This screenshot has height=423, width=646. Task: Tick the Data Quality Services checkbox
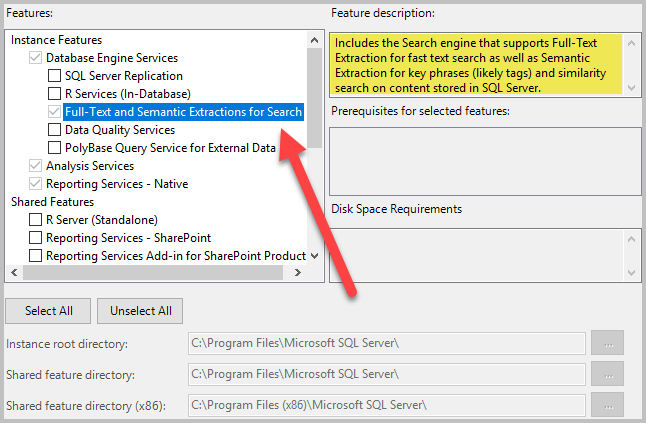click(54, 130)
